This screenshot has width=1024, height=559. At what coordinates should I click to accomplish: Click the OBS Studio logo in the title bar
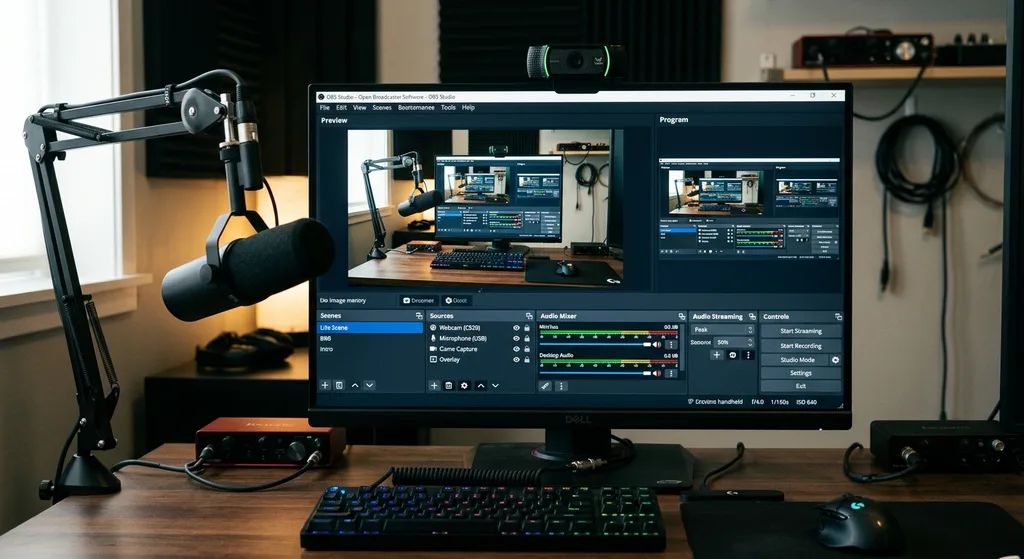click(321, 97)
